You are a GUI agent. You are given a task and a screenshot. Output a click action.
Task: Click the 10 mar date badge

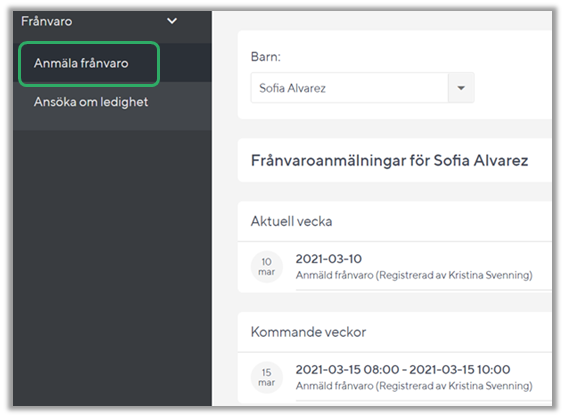point(267,267)
